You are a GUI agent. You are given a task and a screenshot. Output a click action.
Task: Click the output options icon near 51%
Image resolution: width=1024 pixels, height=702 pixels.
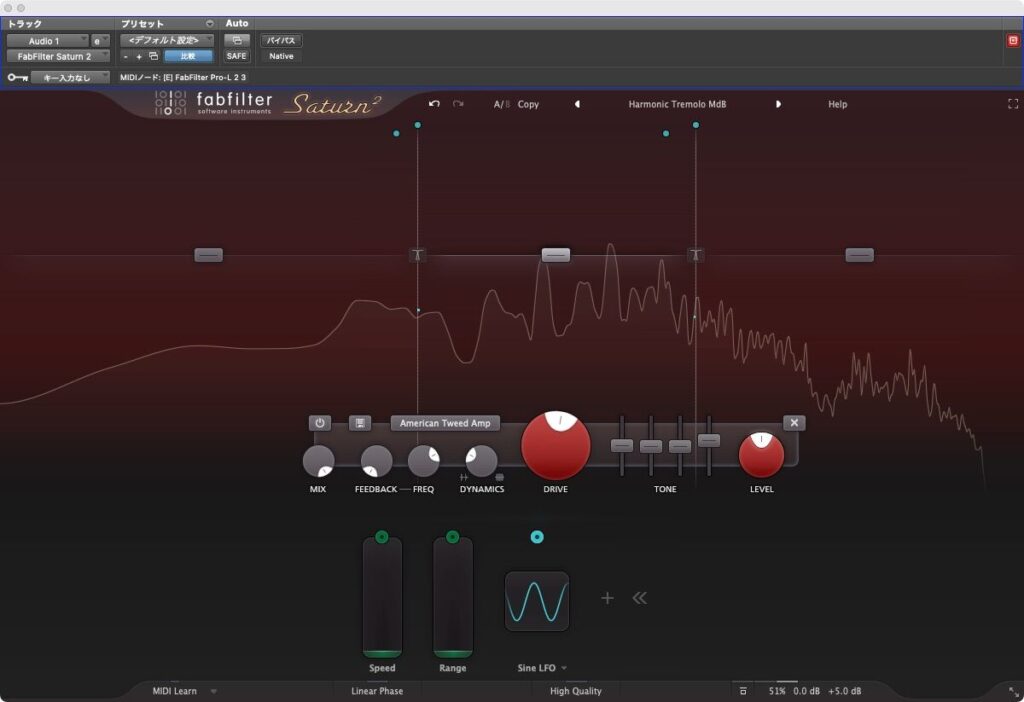743,691
